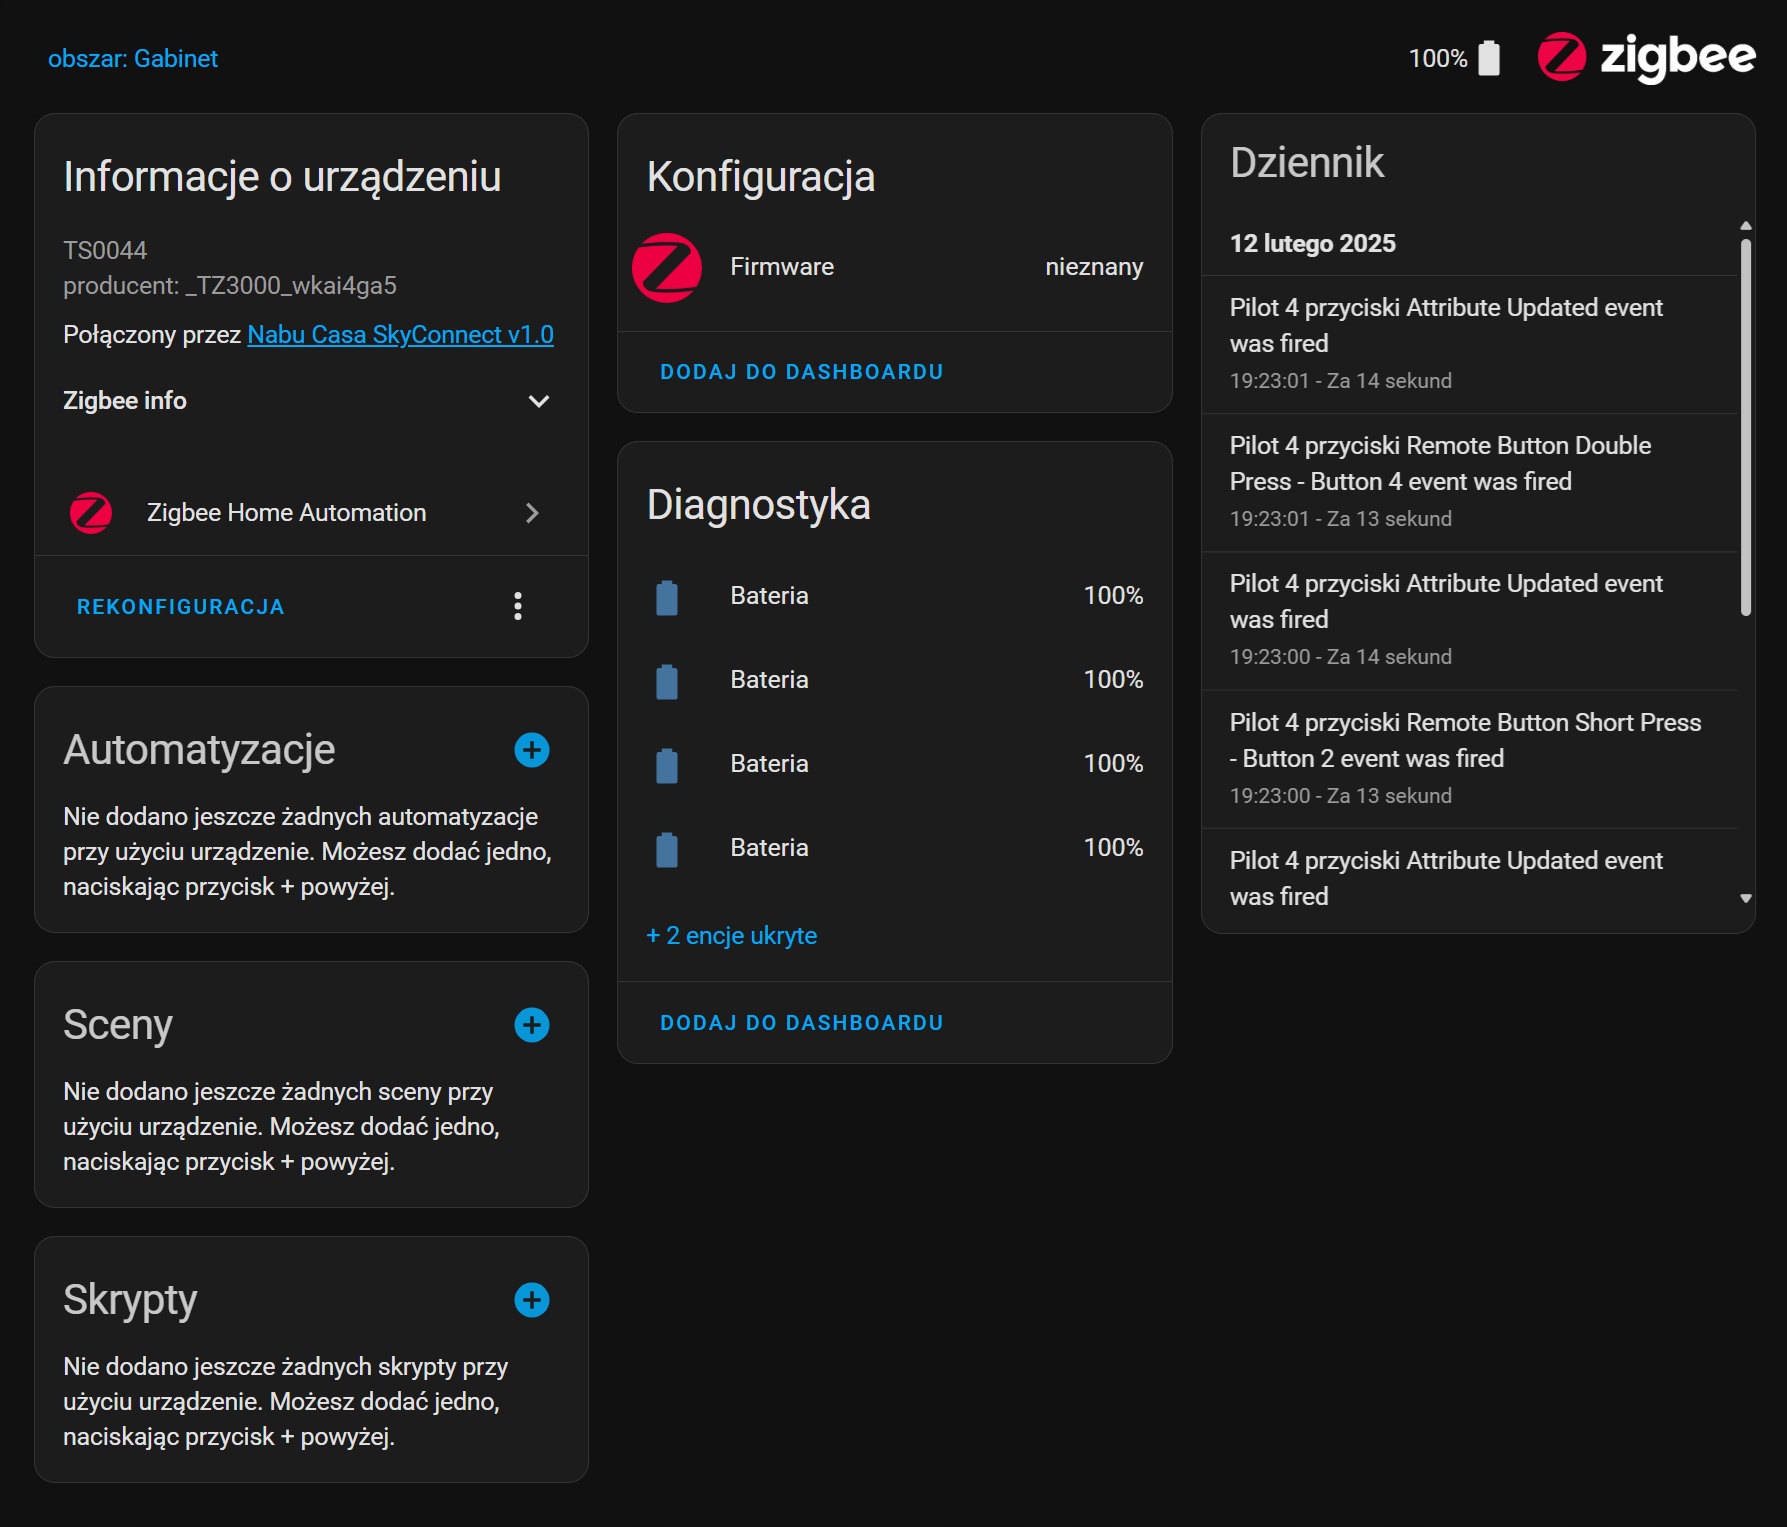Select the Short Press Button 2 log entry
Viewport: 1787px width, 1527px height.
(1464, 741)
